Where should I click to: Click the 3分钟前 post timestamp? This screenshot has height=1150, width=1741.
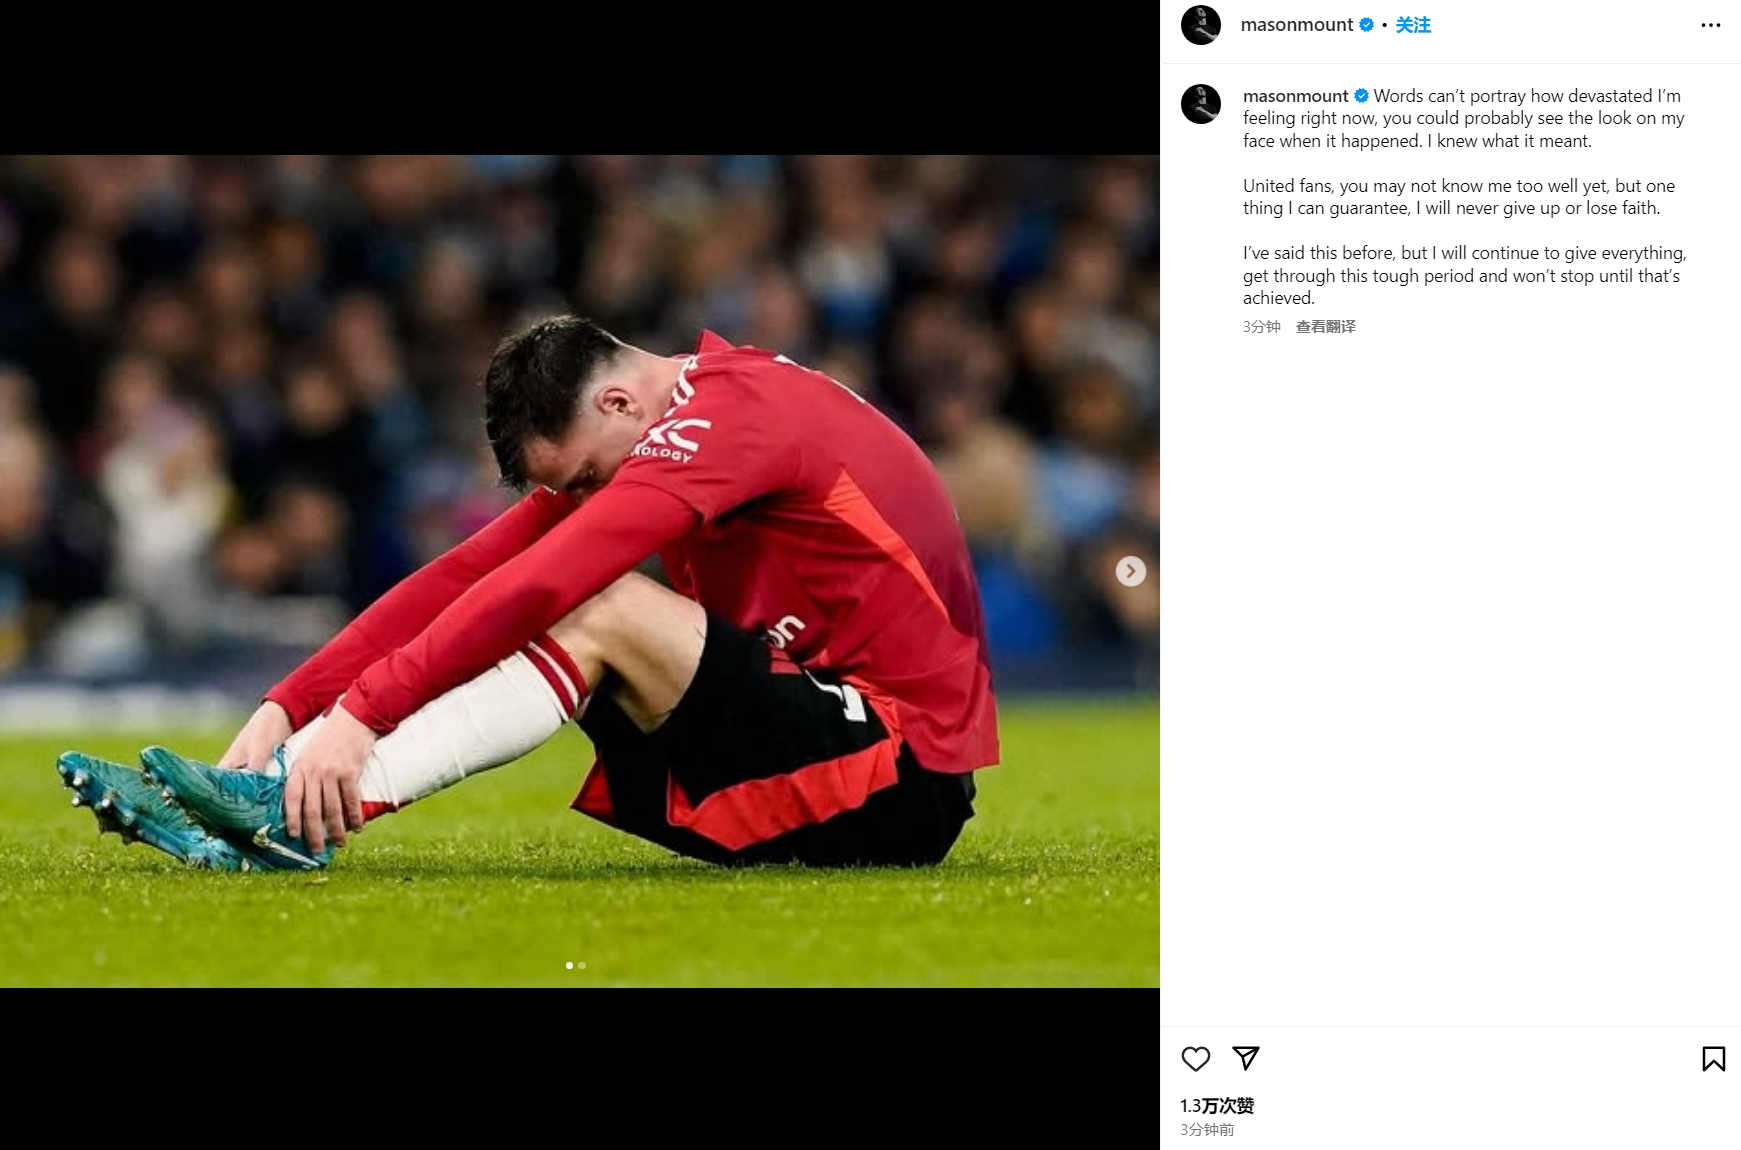coord(1207,1129)
